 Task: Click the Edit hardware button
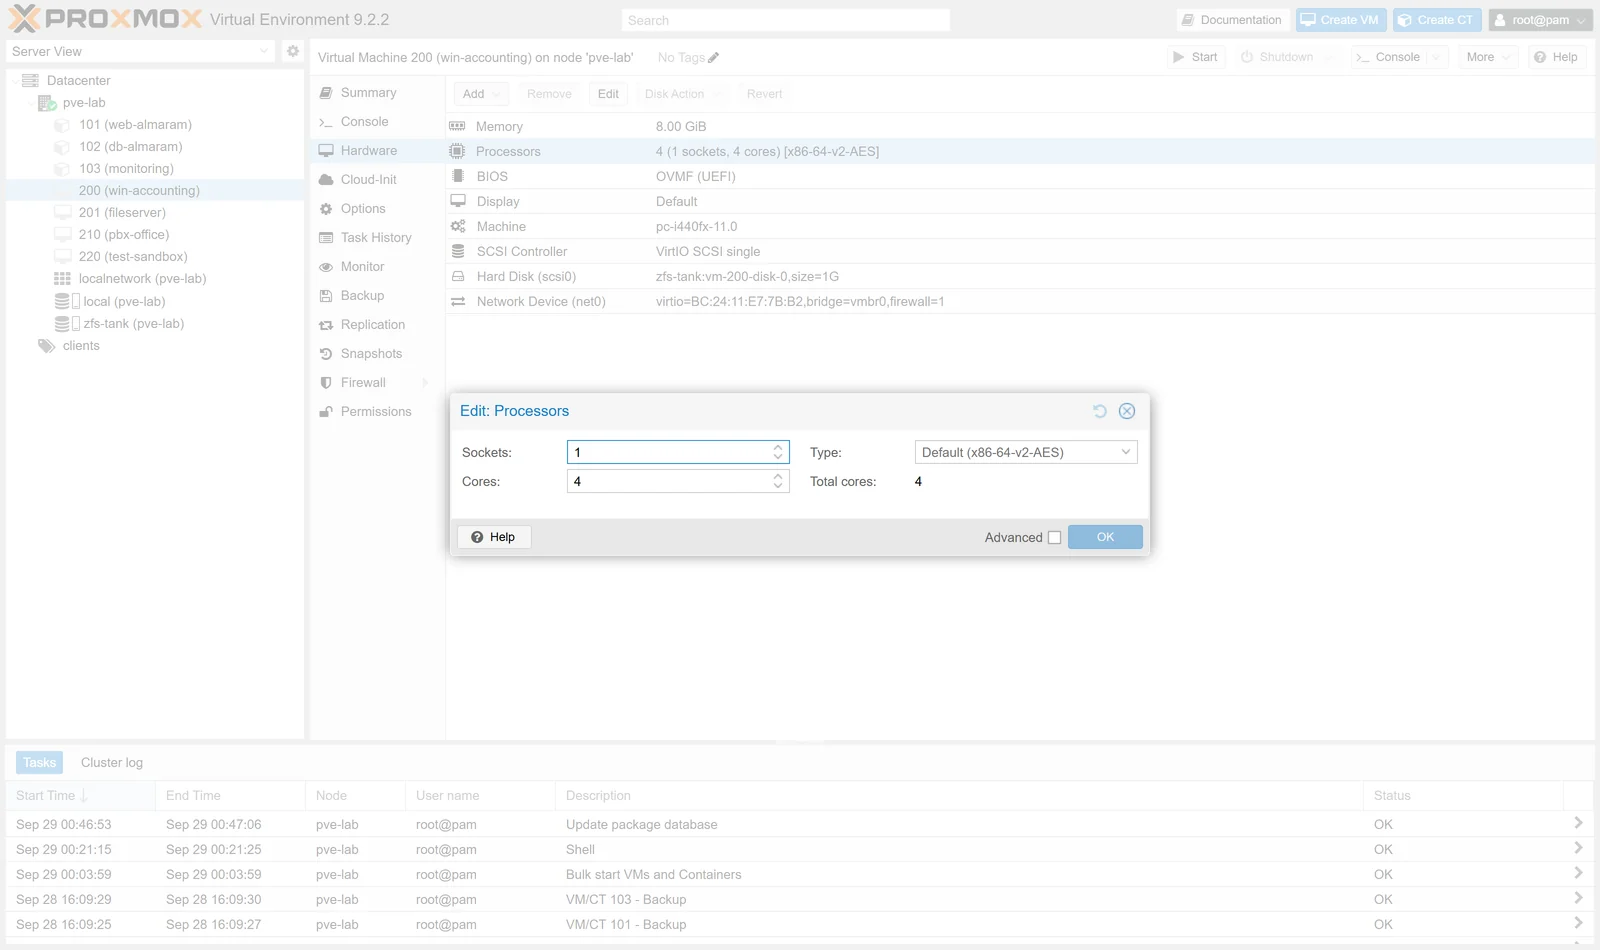(x=608, y=94)
